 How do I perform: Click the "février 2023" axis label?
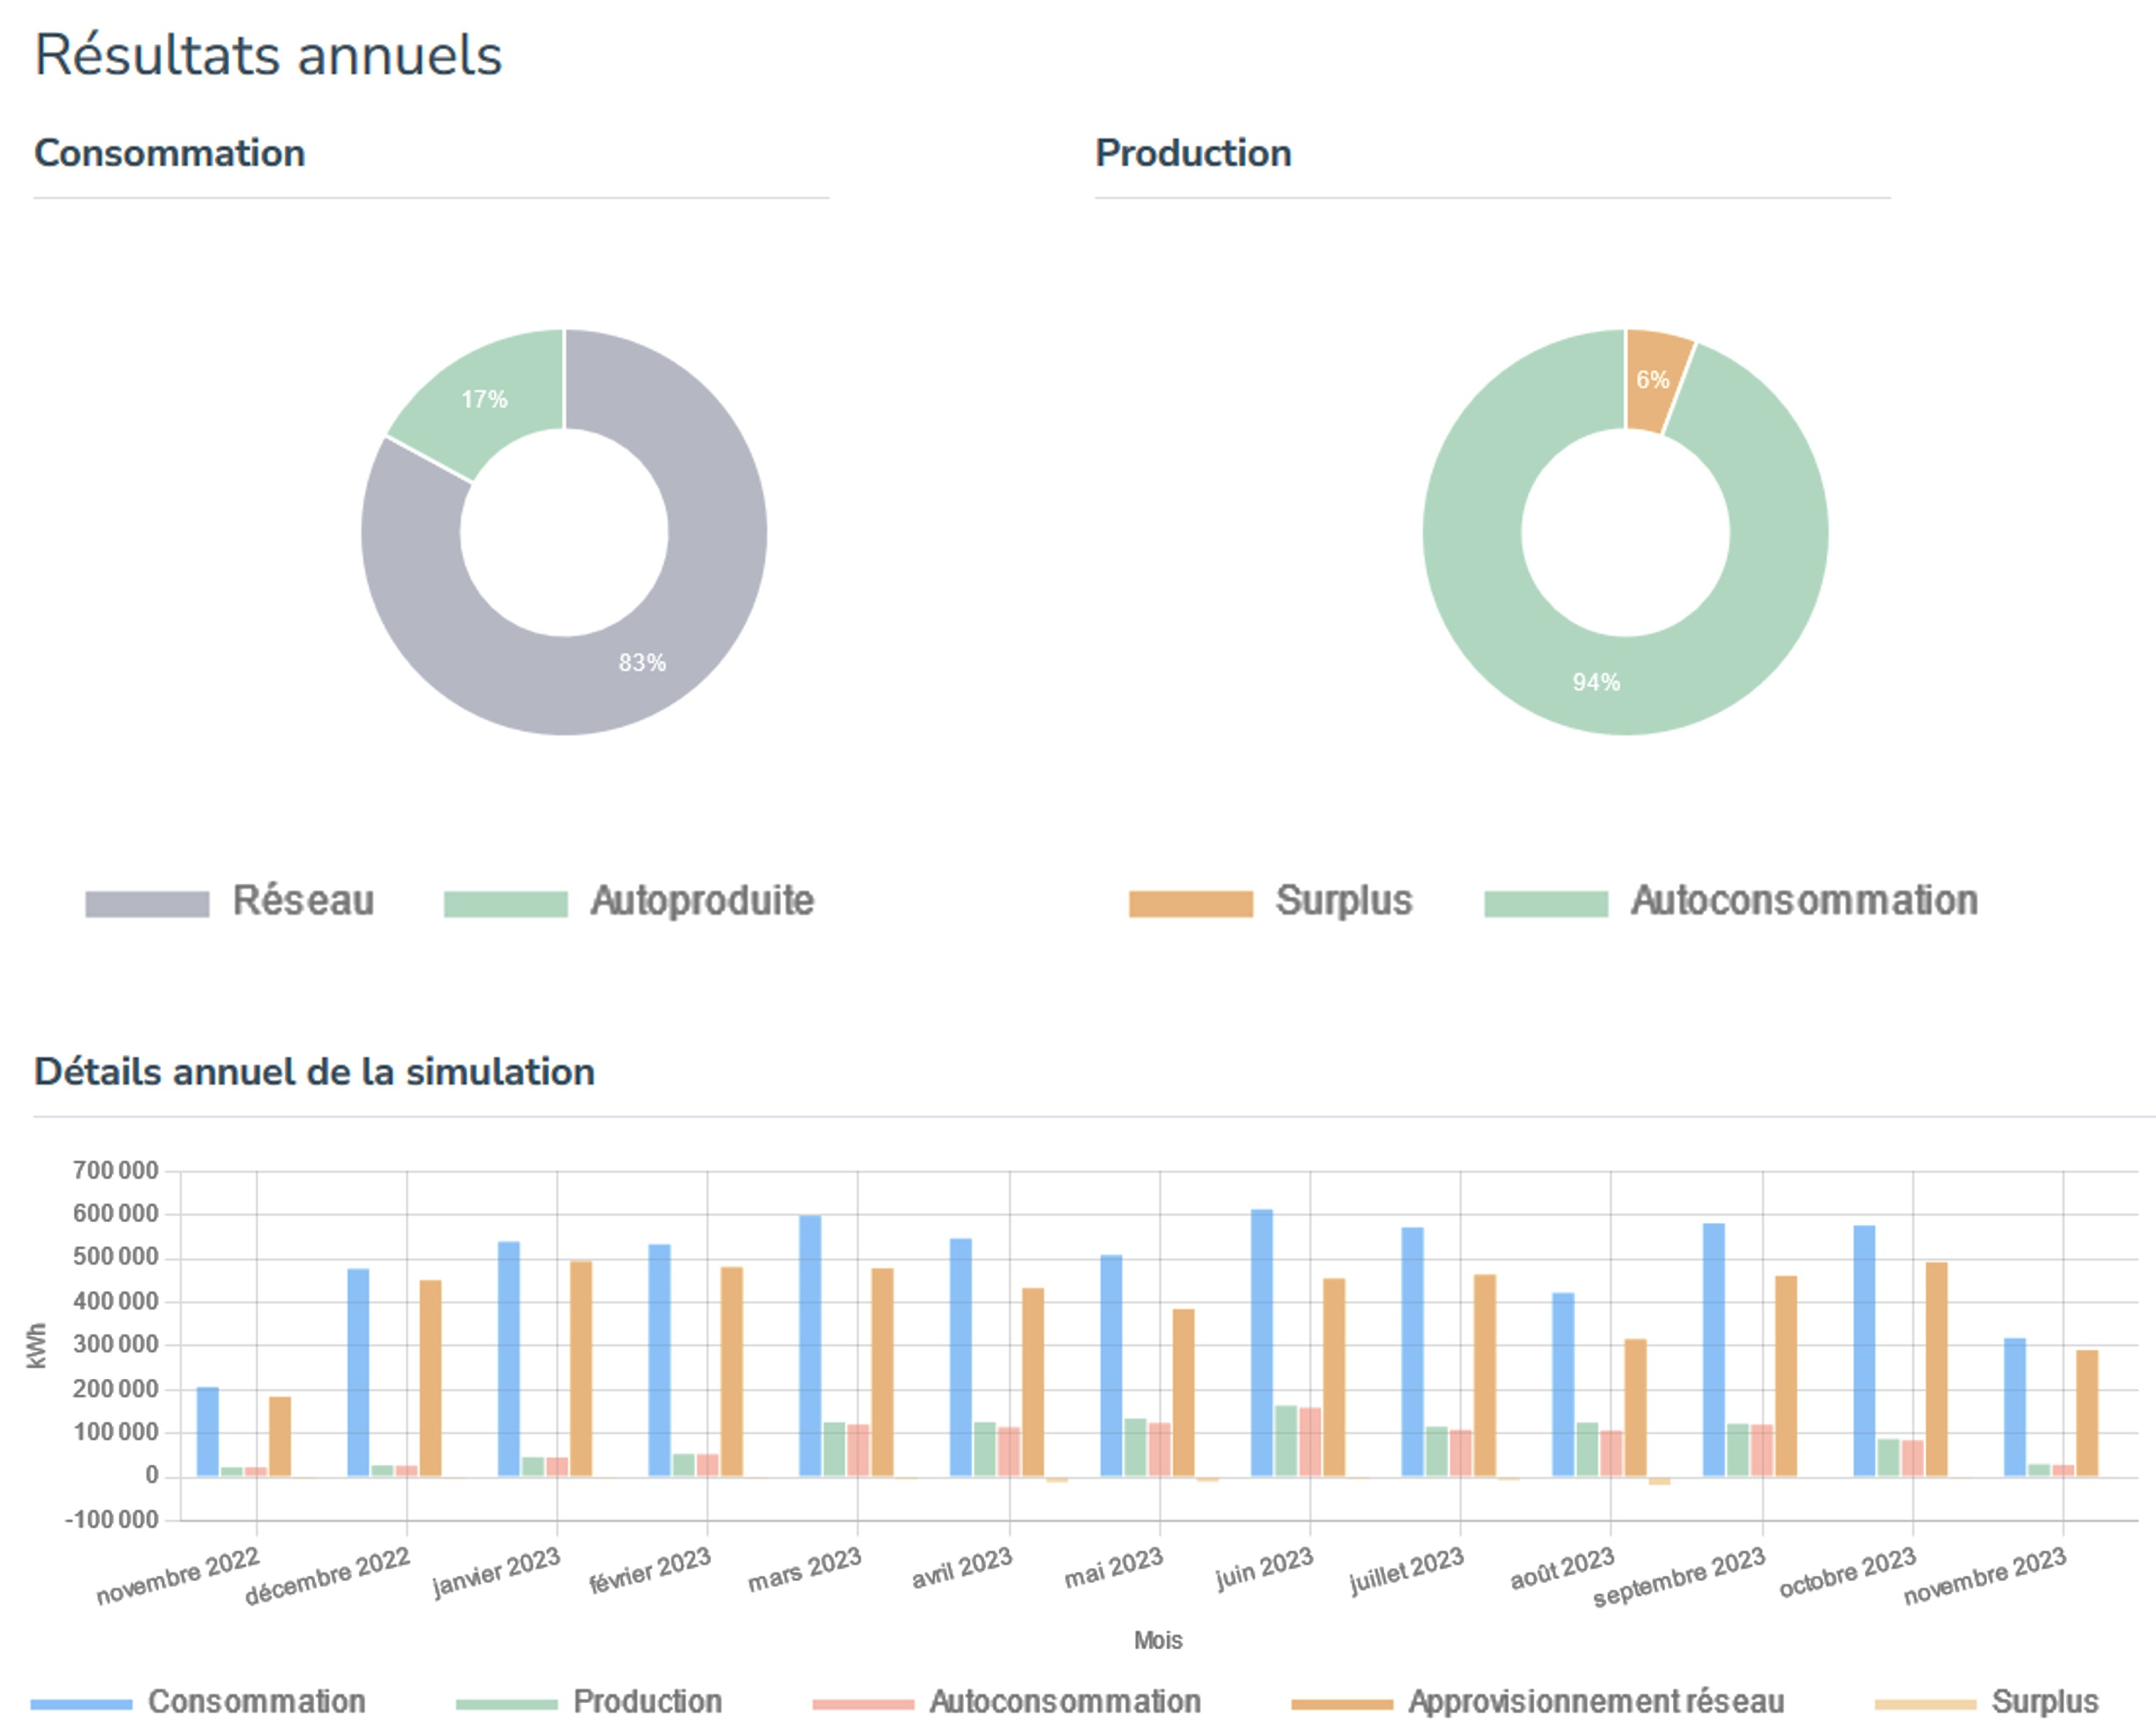point(649,1571)
